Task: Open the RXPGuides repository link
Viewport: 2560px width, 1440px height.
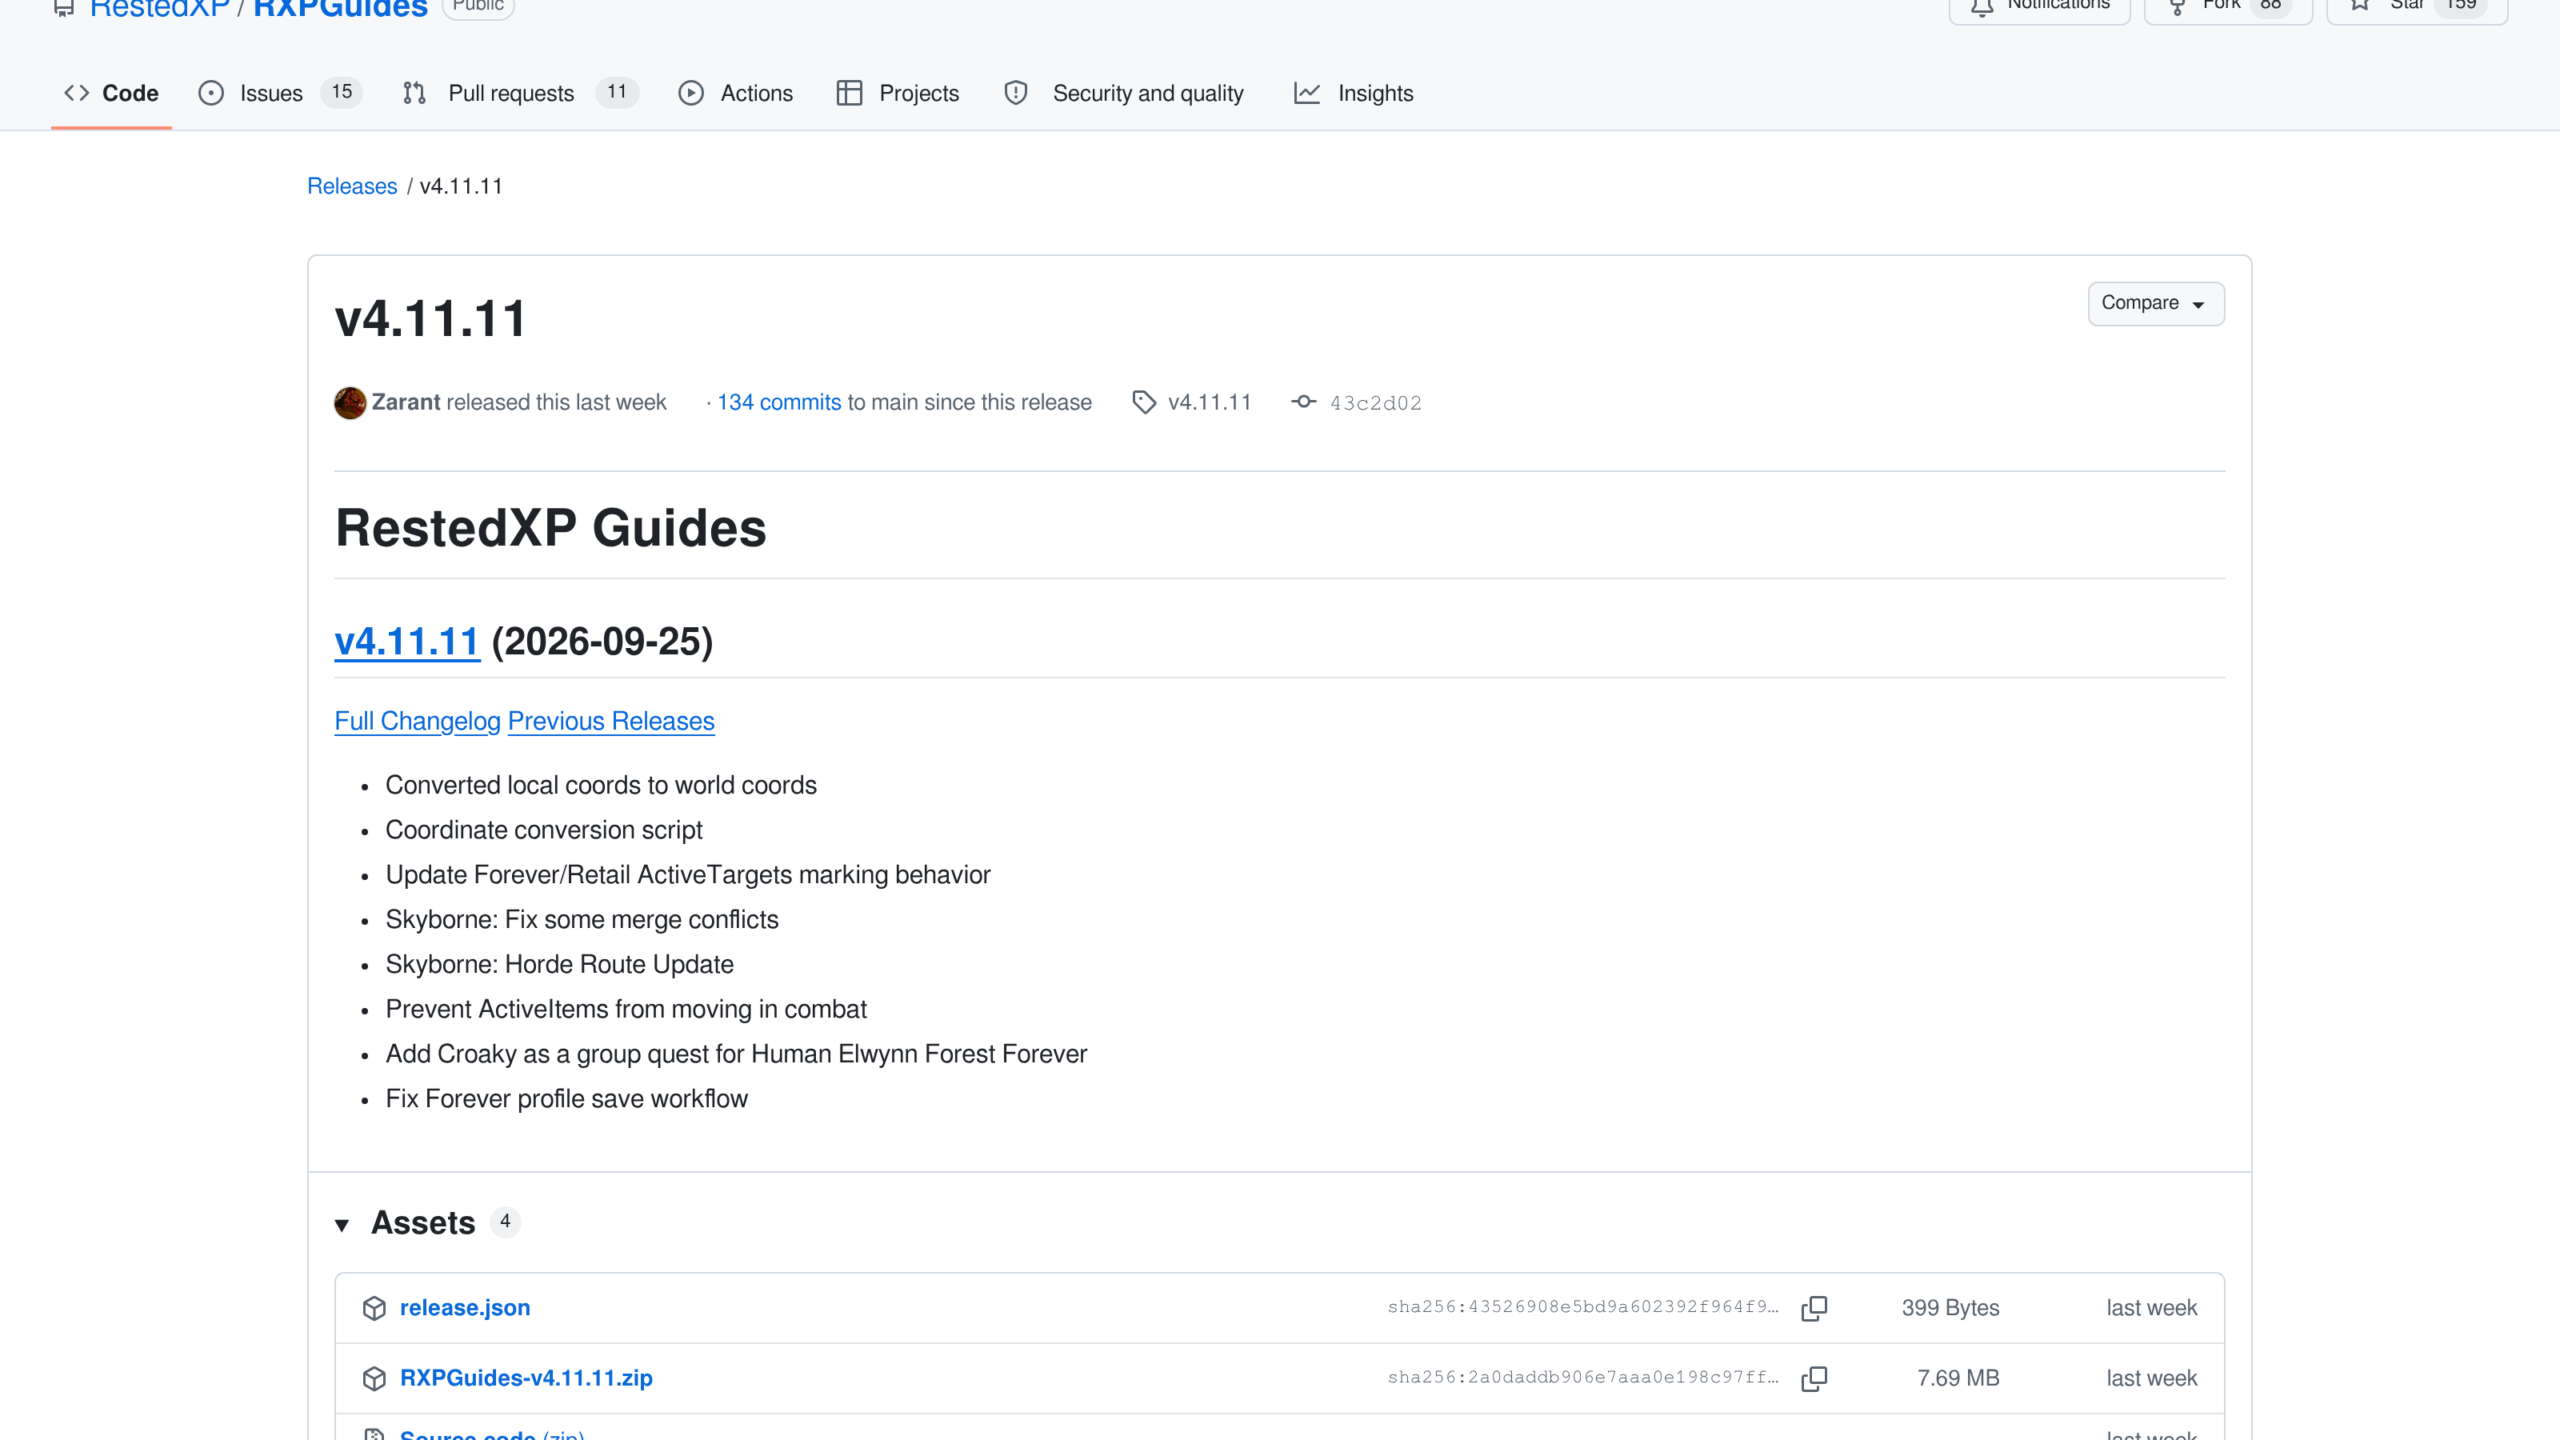Action: coord(340,8)
